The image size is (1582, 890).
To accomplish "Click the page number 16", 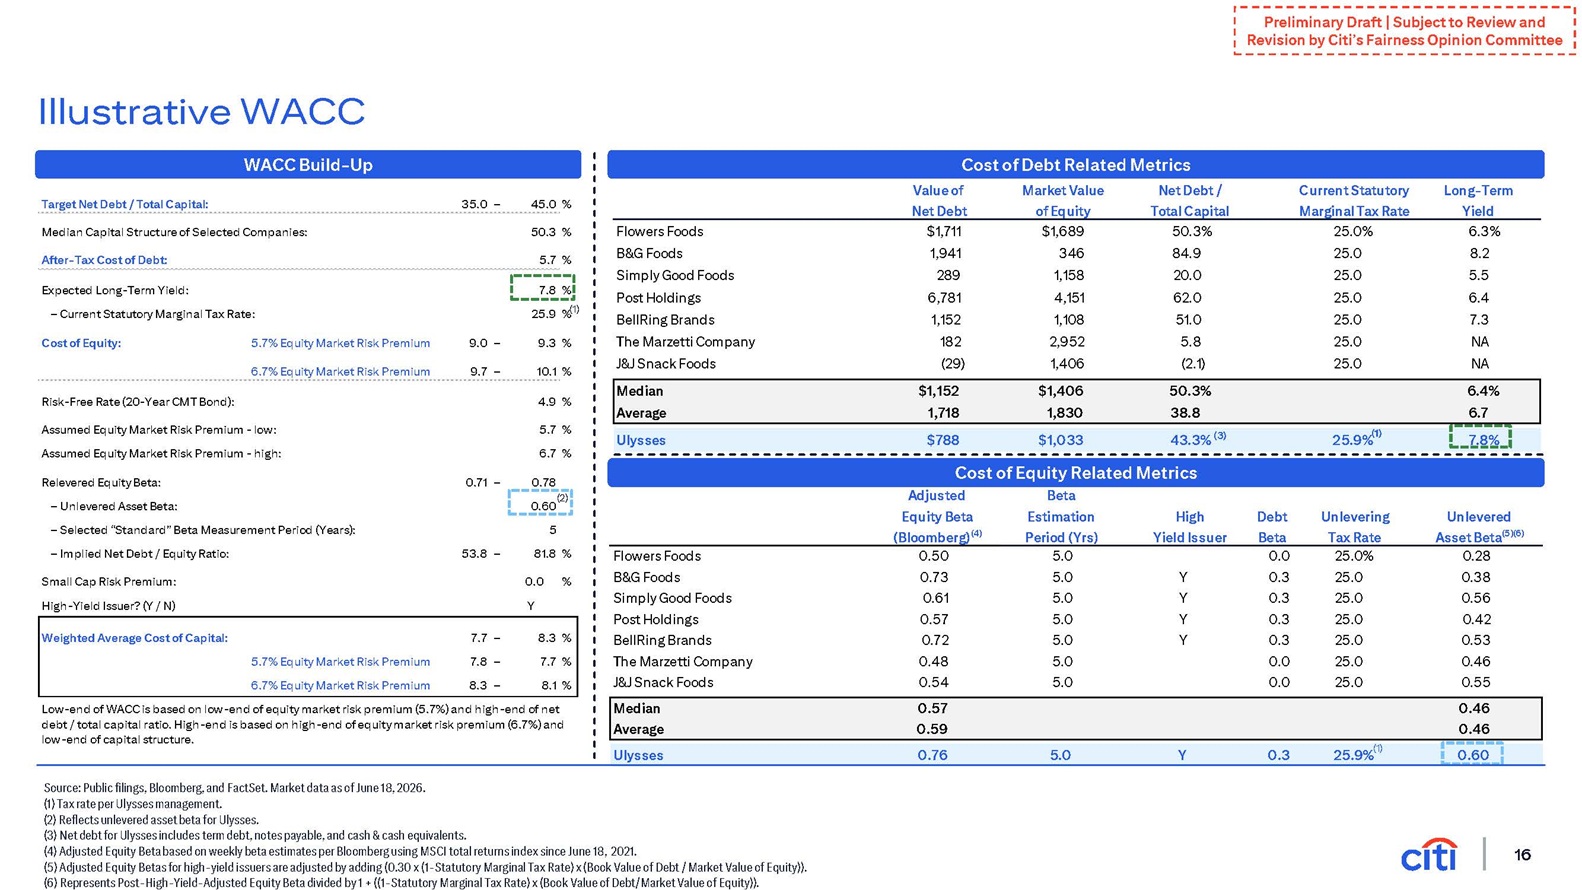I will [1522, 855].
